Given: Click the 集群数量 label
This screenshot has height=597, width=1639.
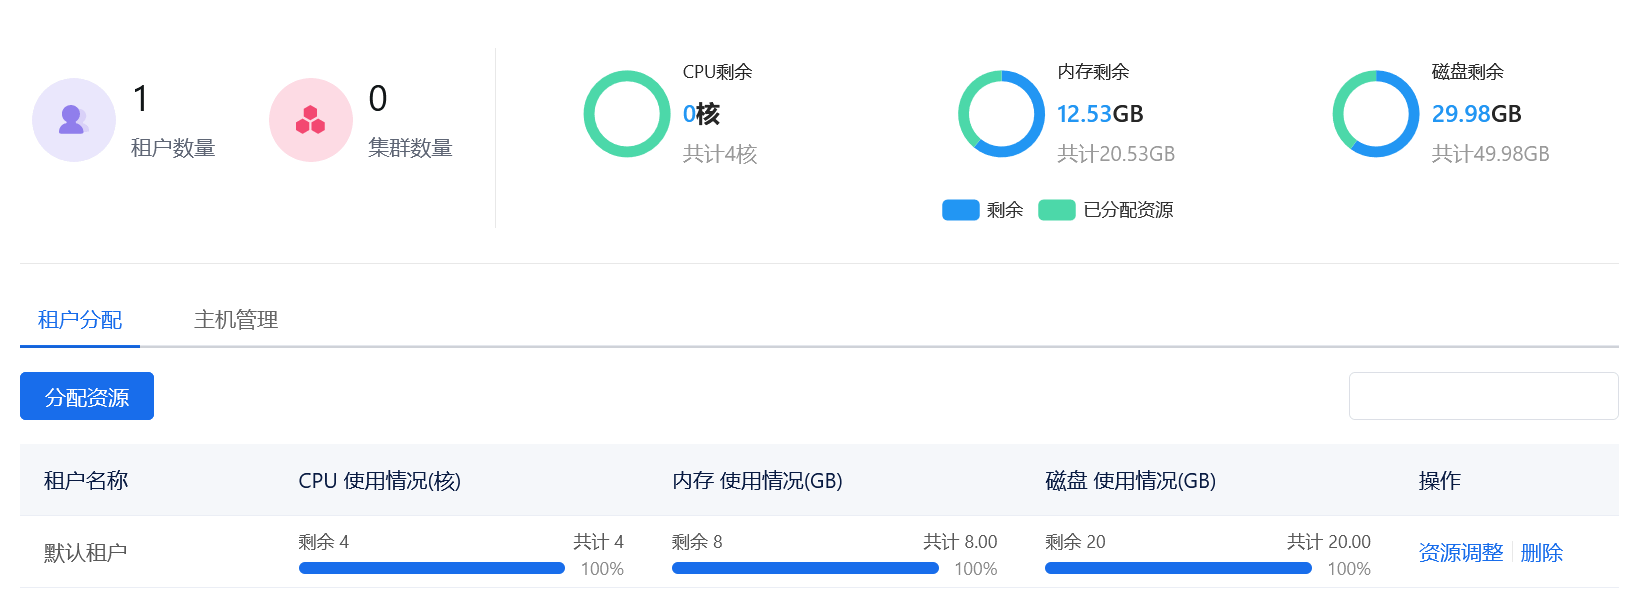Looking at the screenshot, I should pyautogui.click(x=410, y=148).
